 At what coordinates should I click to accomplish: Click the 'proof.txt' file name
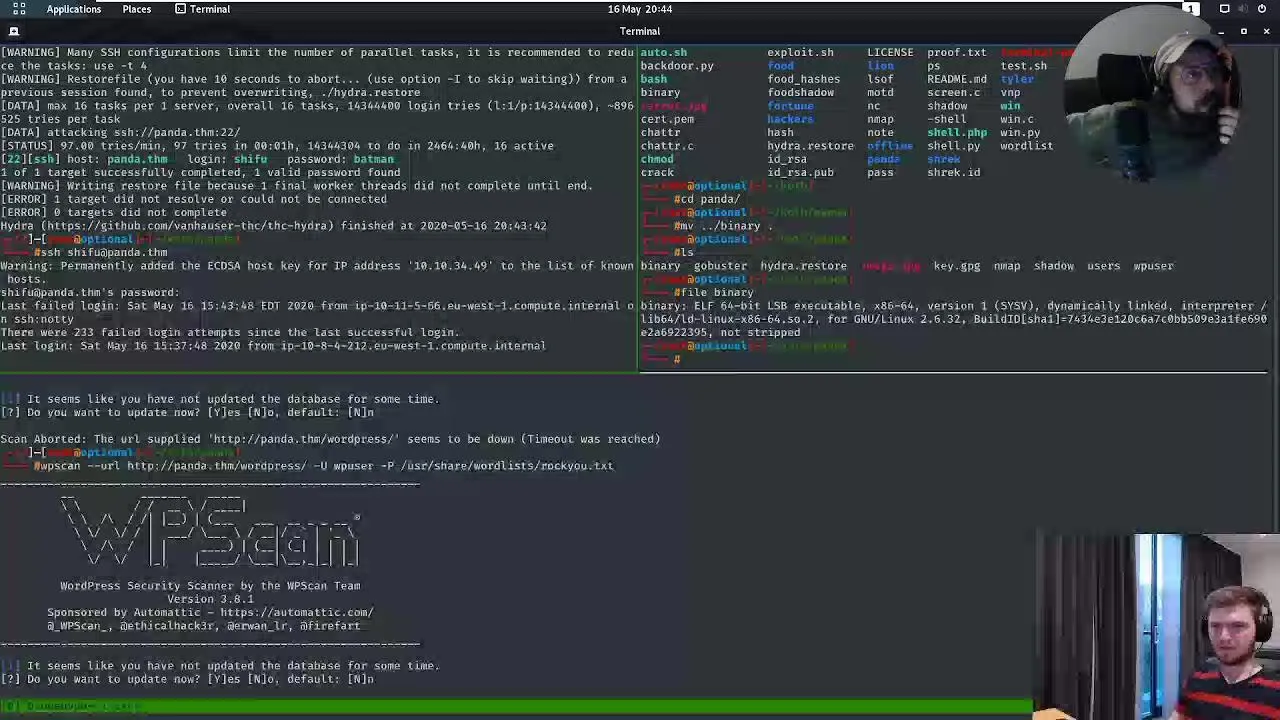coord(956,52)
